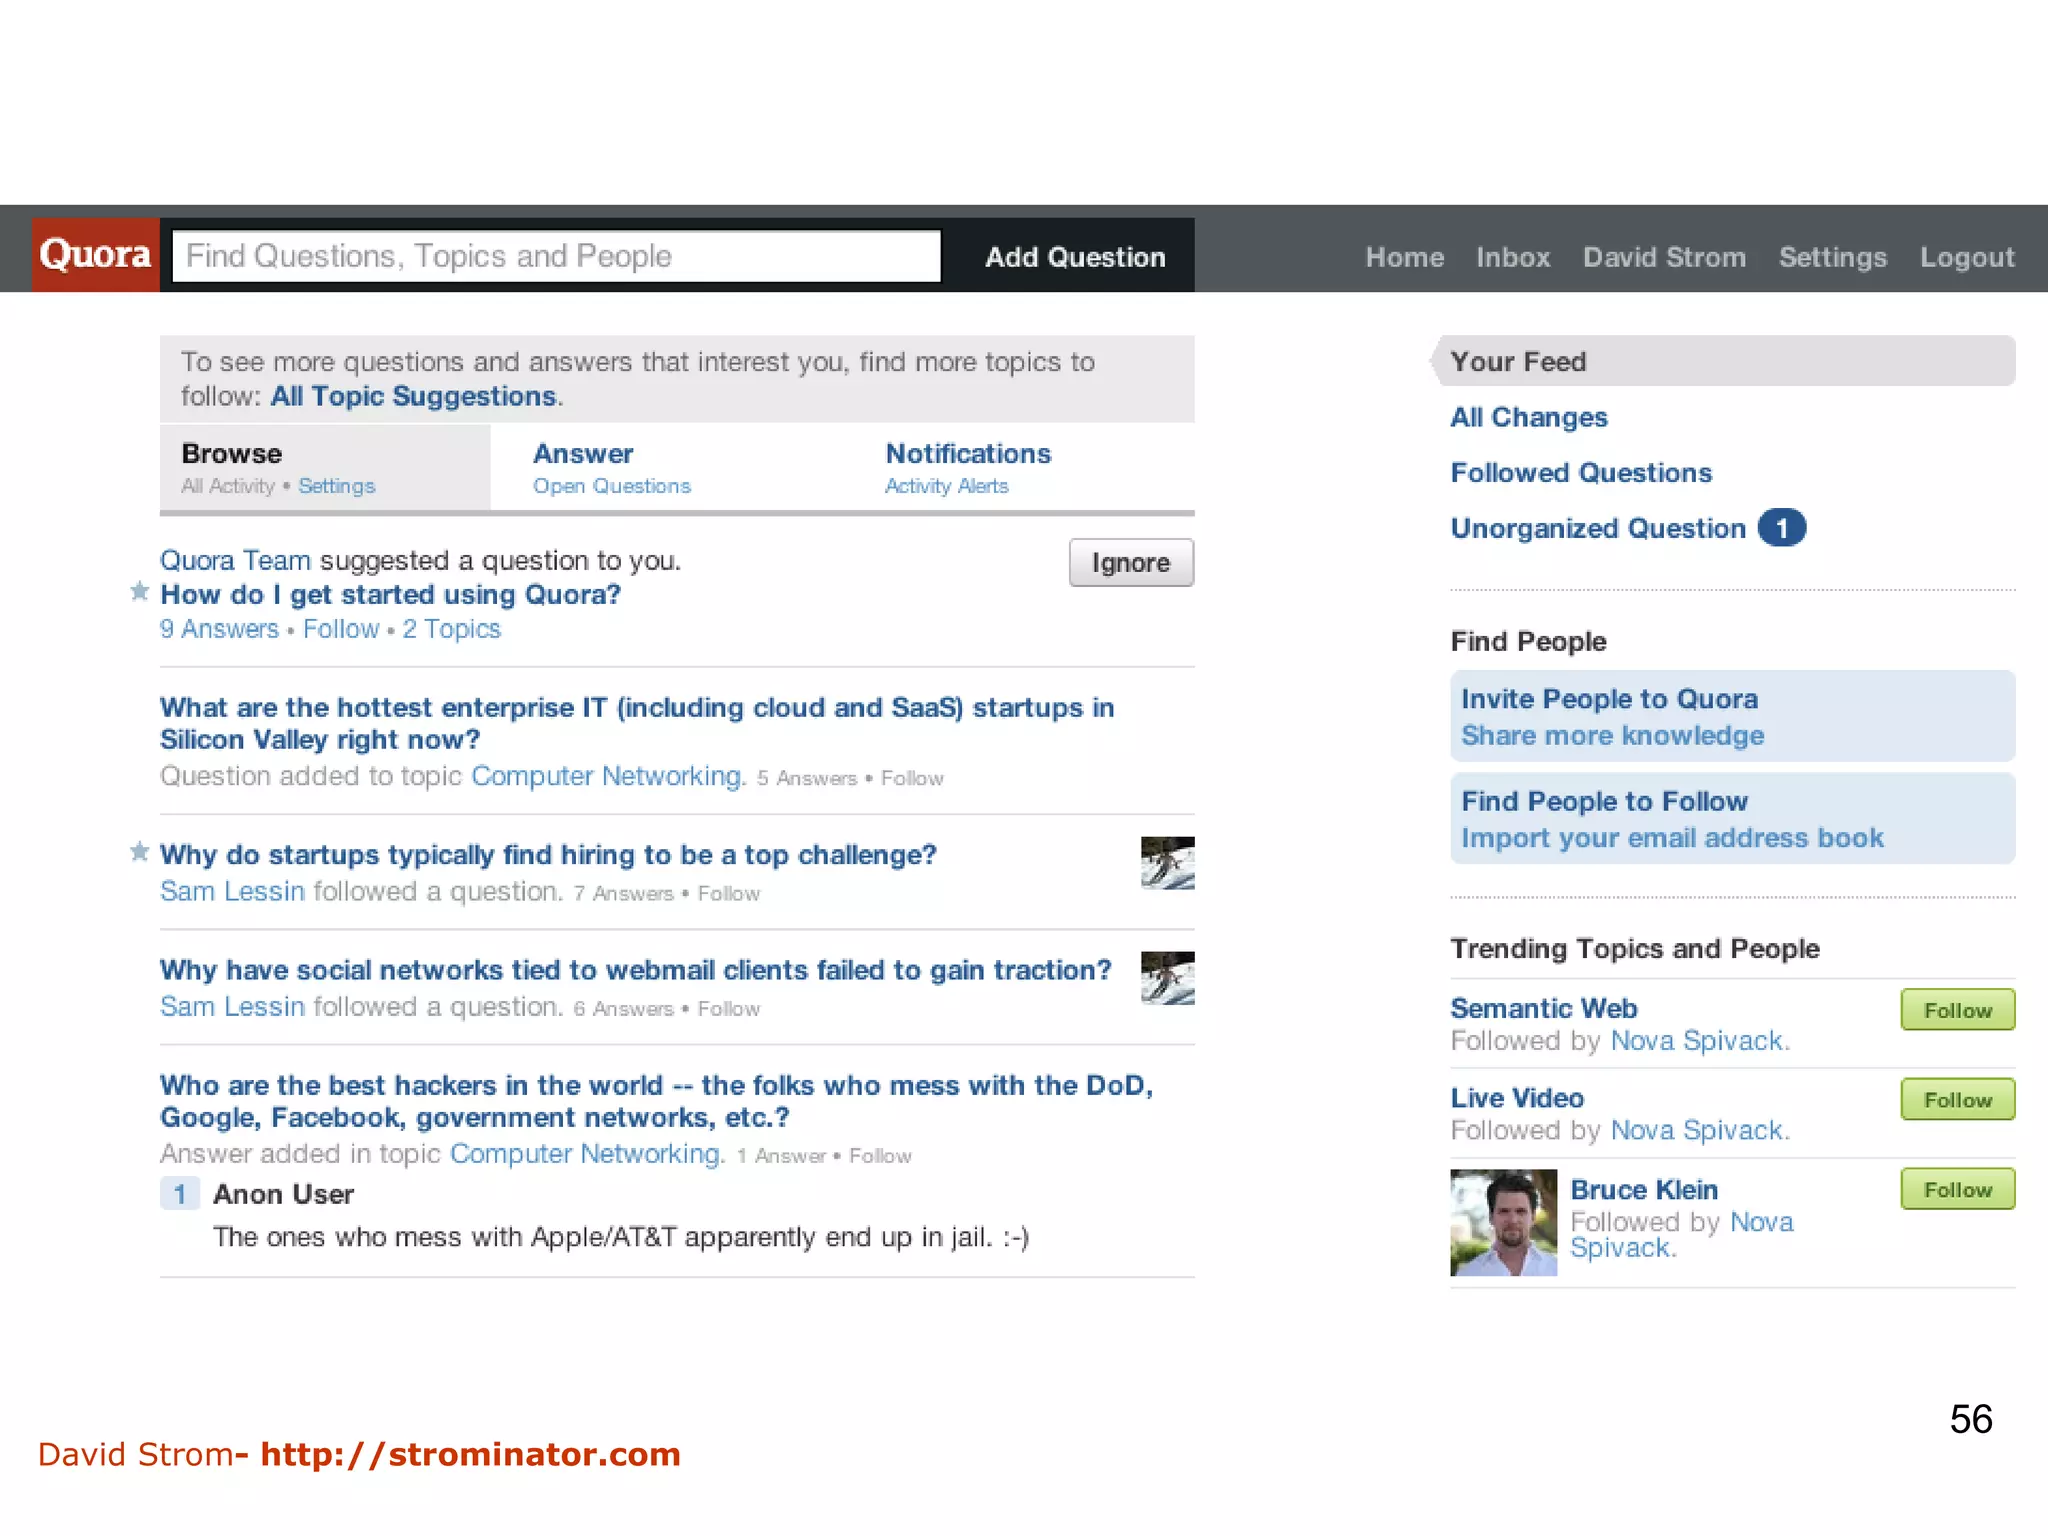Click Invite People to Quora
Screen dimensions: 2048x1536
pyautogui.click(x=1608, y=699)
